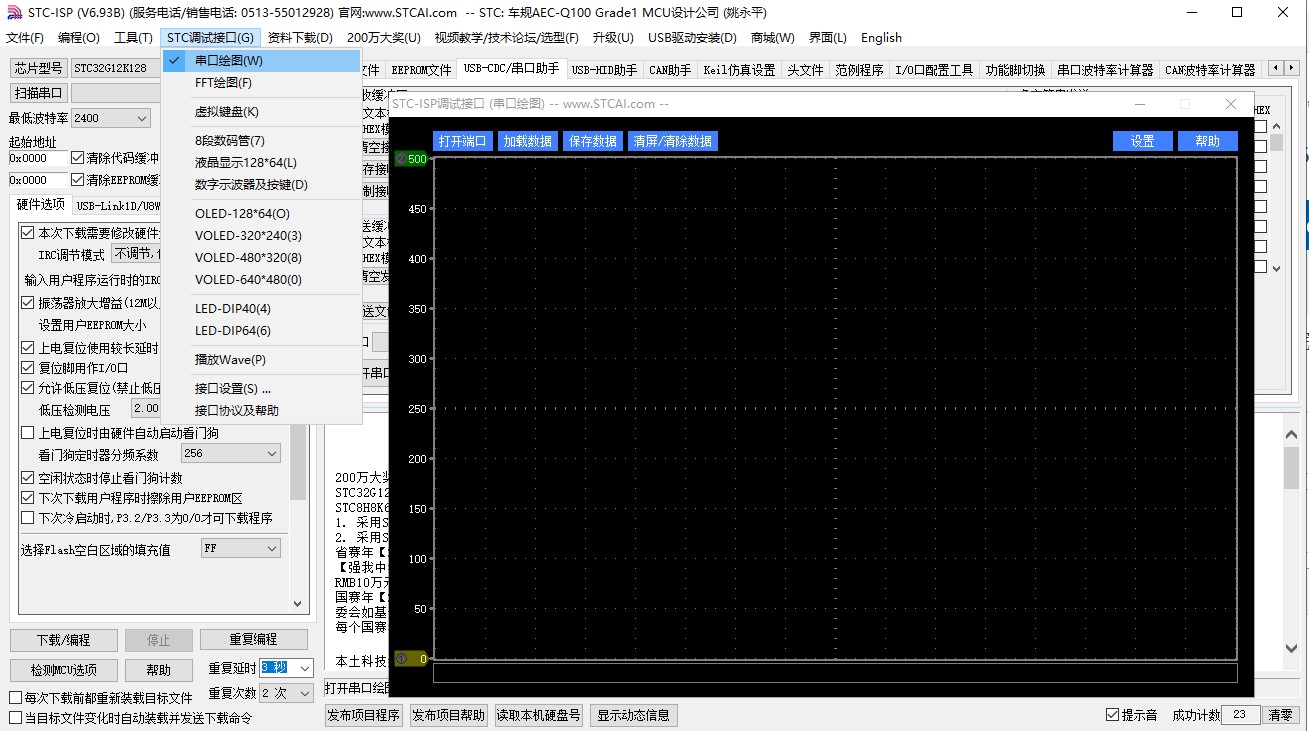Choose 虚拟键盘(K) menu entry
This screenshot has width=1309, height=731.
click(226, 112)
